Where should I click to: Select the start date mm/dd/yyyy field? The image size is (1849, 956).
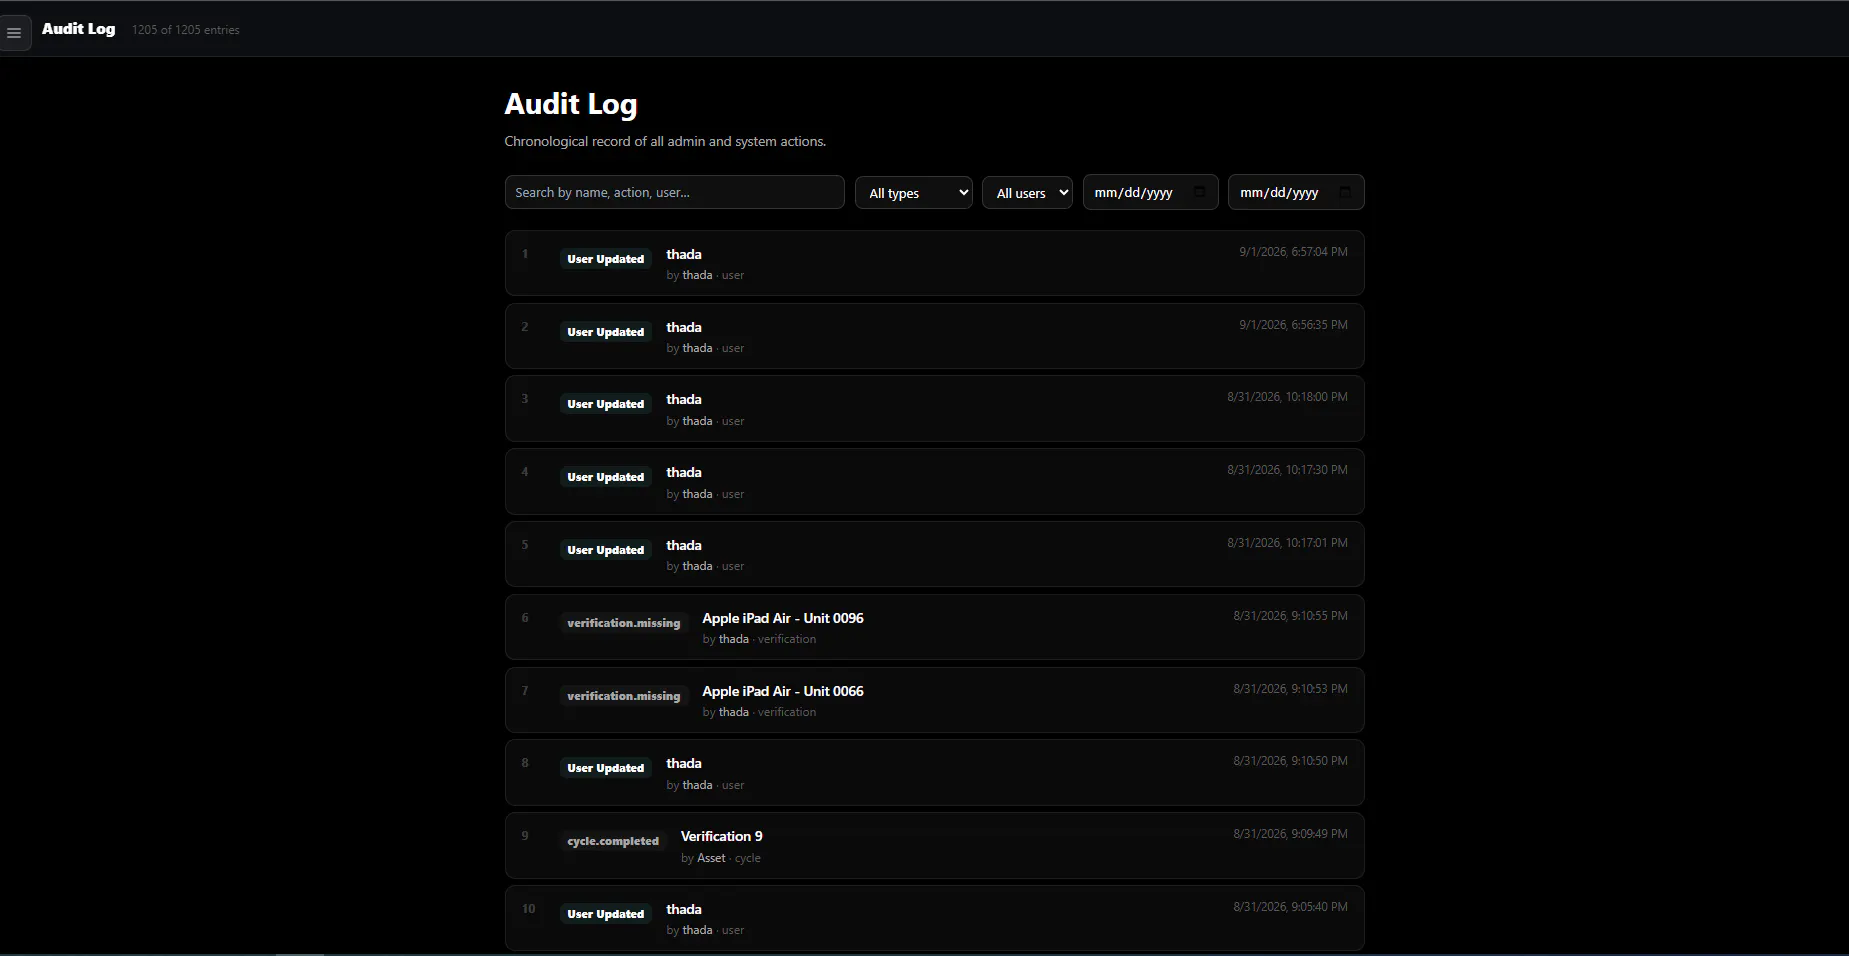pyautogui.click(x=1150, y=192)
